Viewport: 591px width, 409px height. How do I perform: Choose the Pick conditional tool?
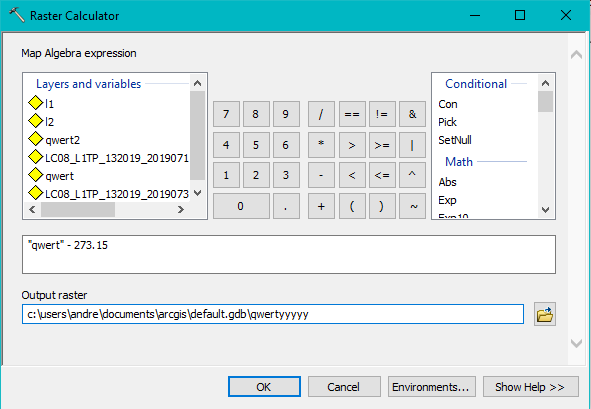[x=447, y=122]
